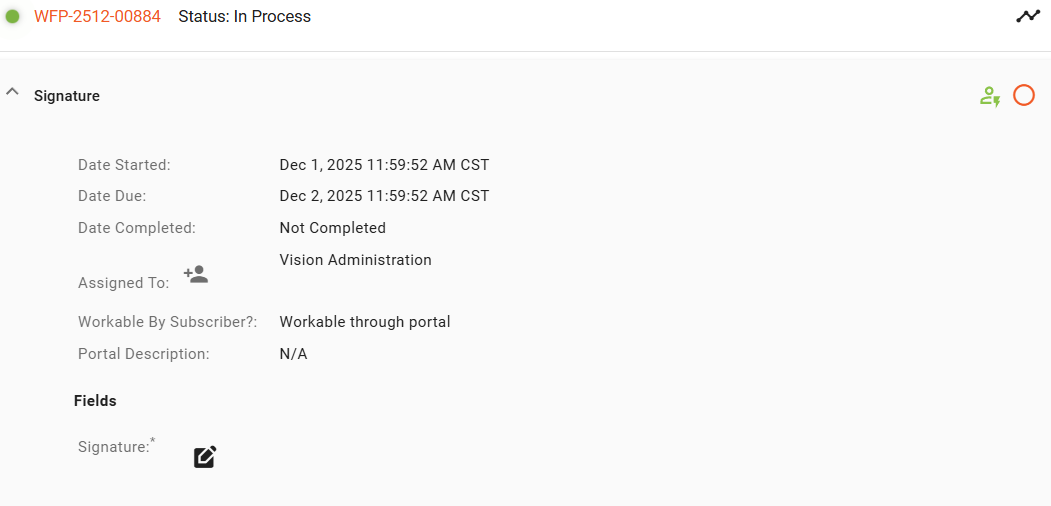Open the workflow trend graph icon
Screen dimensions: 1051x506
coord(1028,16)
